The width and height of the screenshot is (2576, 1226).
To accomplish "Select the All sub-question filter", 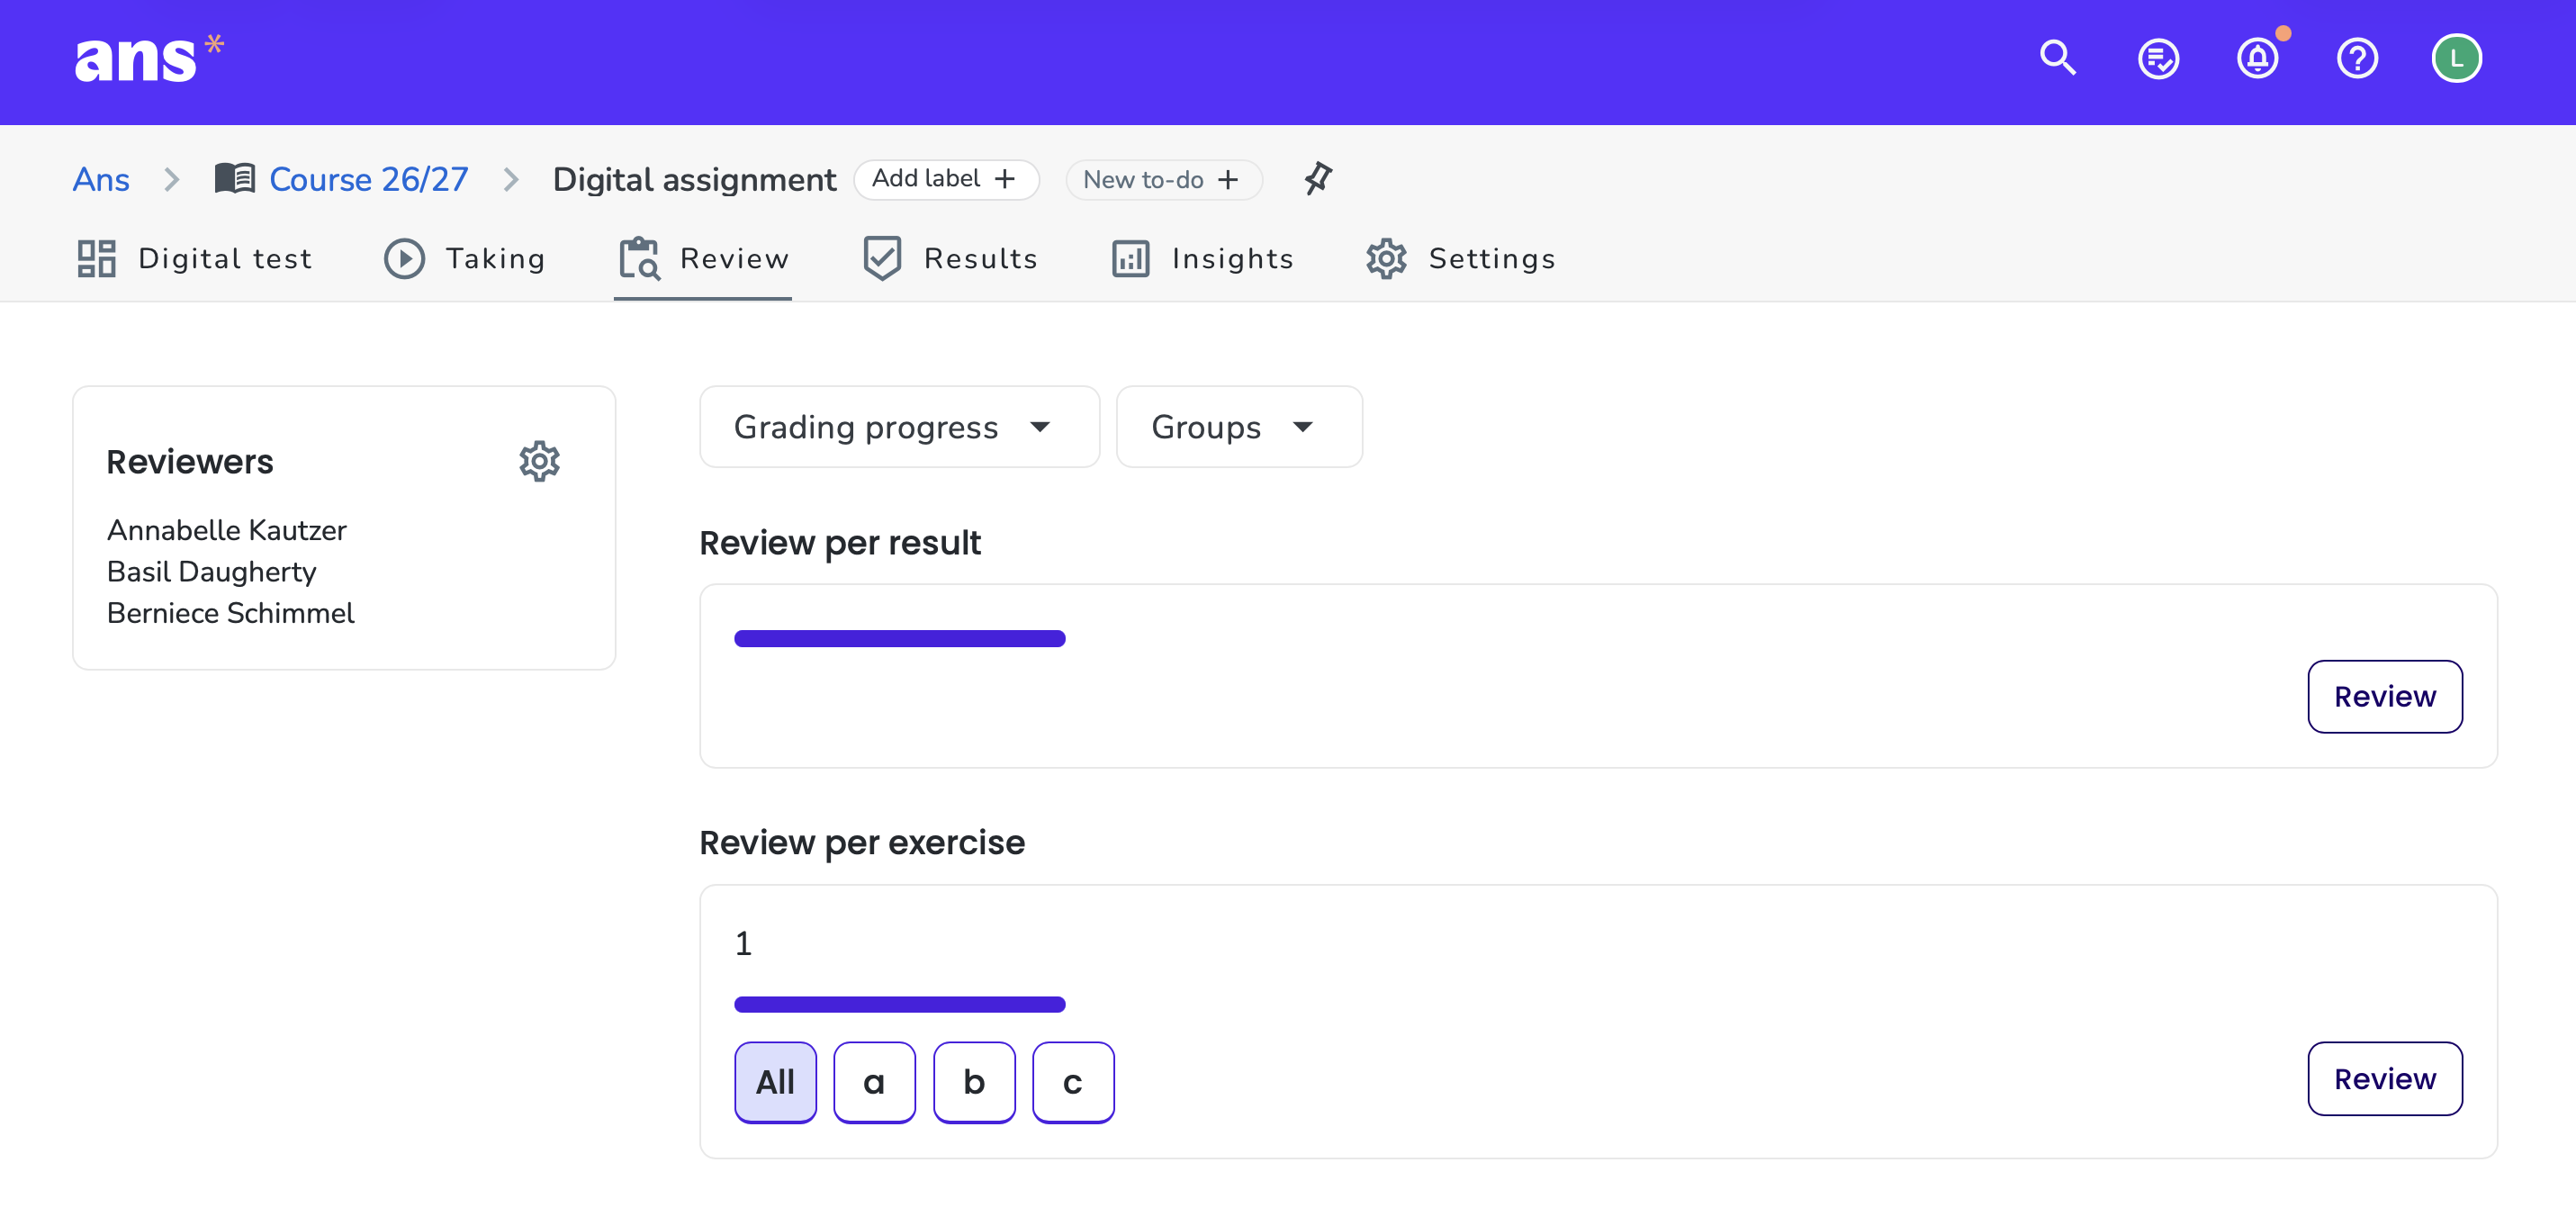I will pos(775,1082).
